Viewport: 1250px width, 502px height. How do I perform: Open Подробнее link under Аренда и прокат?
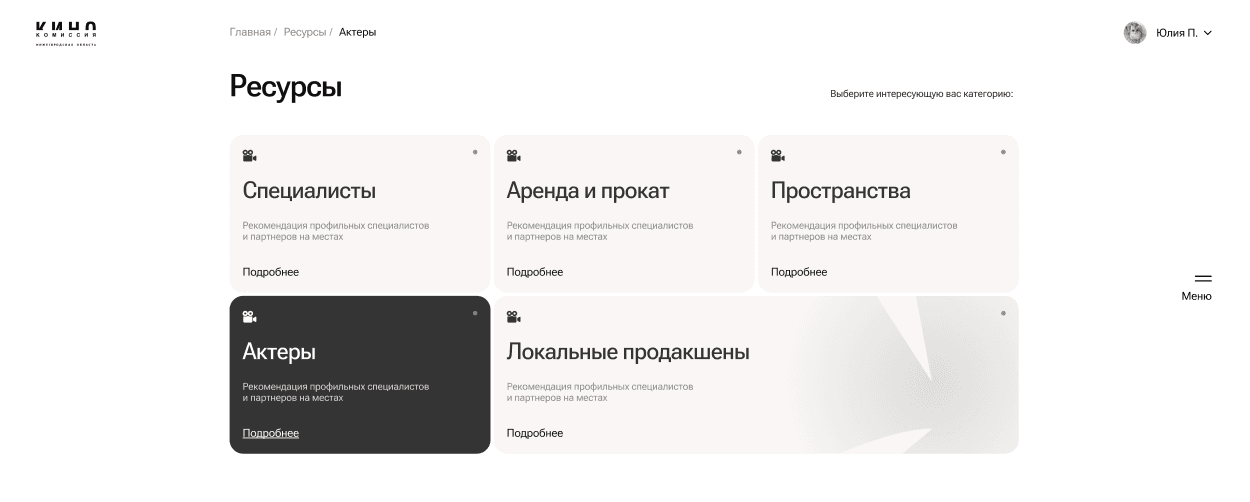click(534, 272)
